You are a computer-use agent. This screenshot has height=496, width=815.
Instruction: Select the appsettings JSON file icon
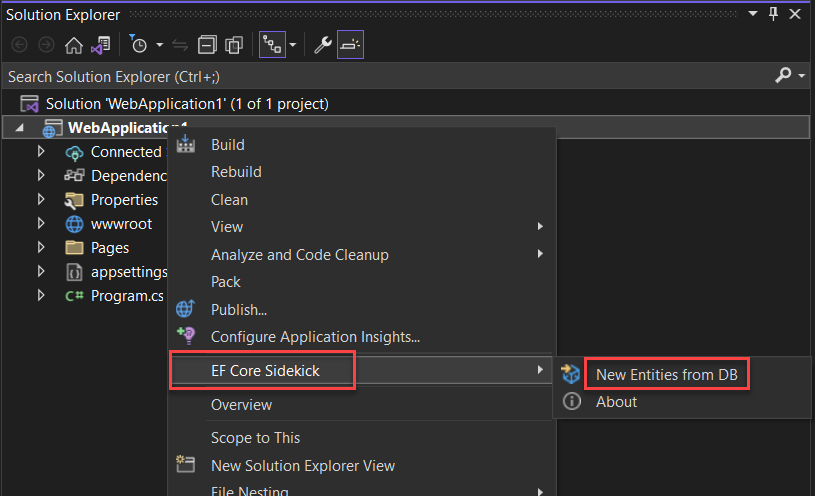(74, 272)
